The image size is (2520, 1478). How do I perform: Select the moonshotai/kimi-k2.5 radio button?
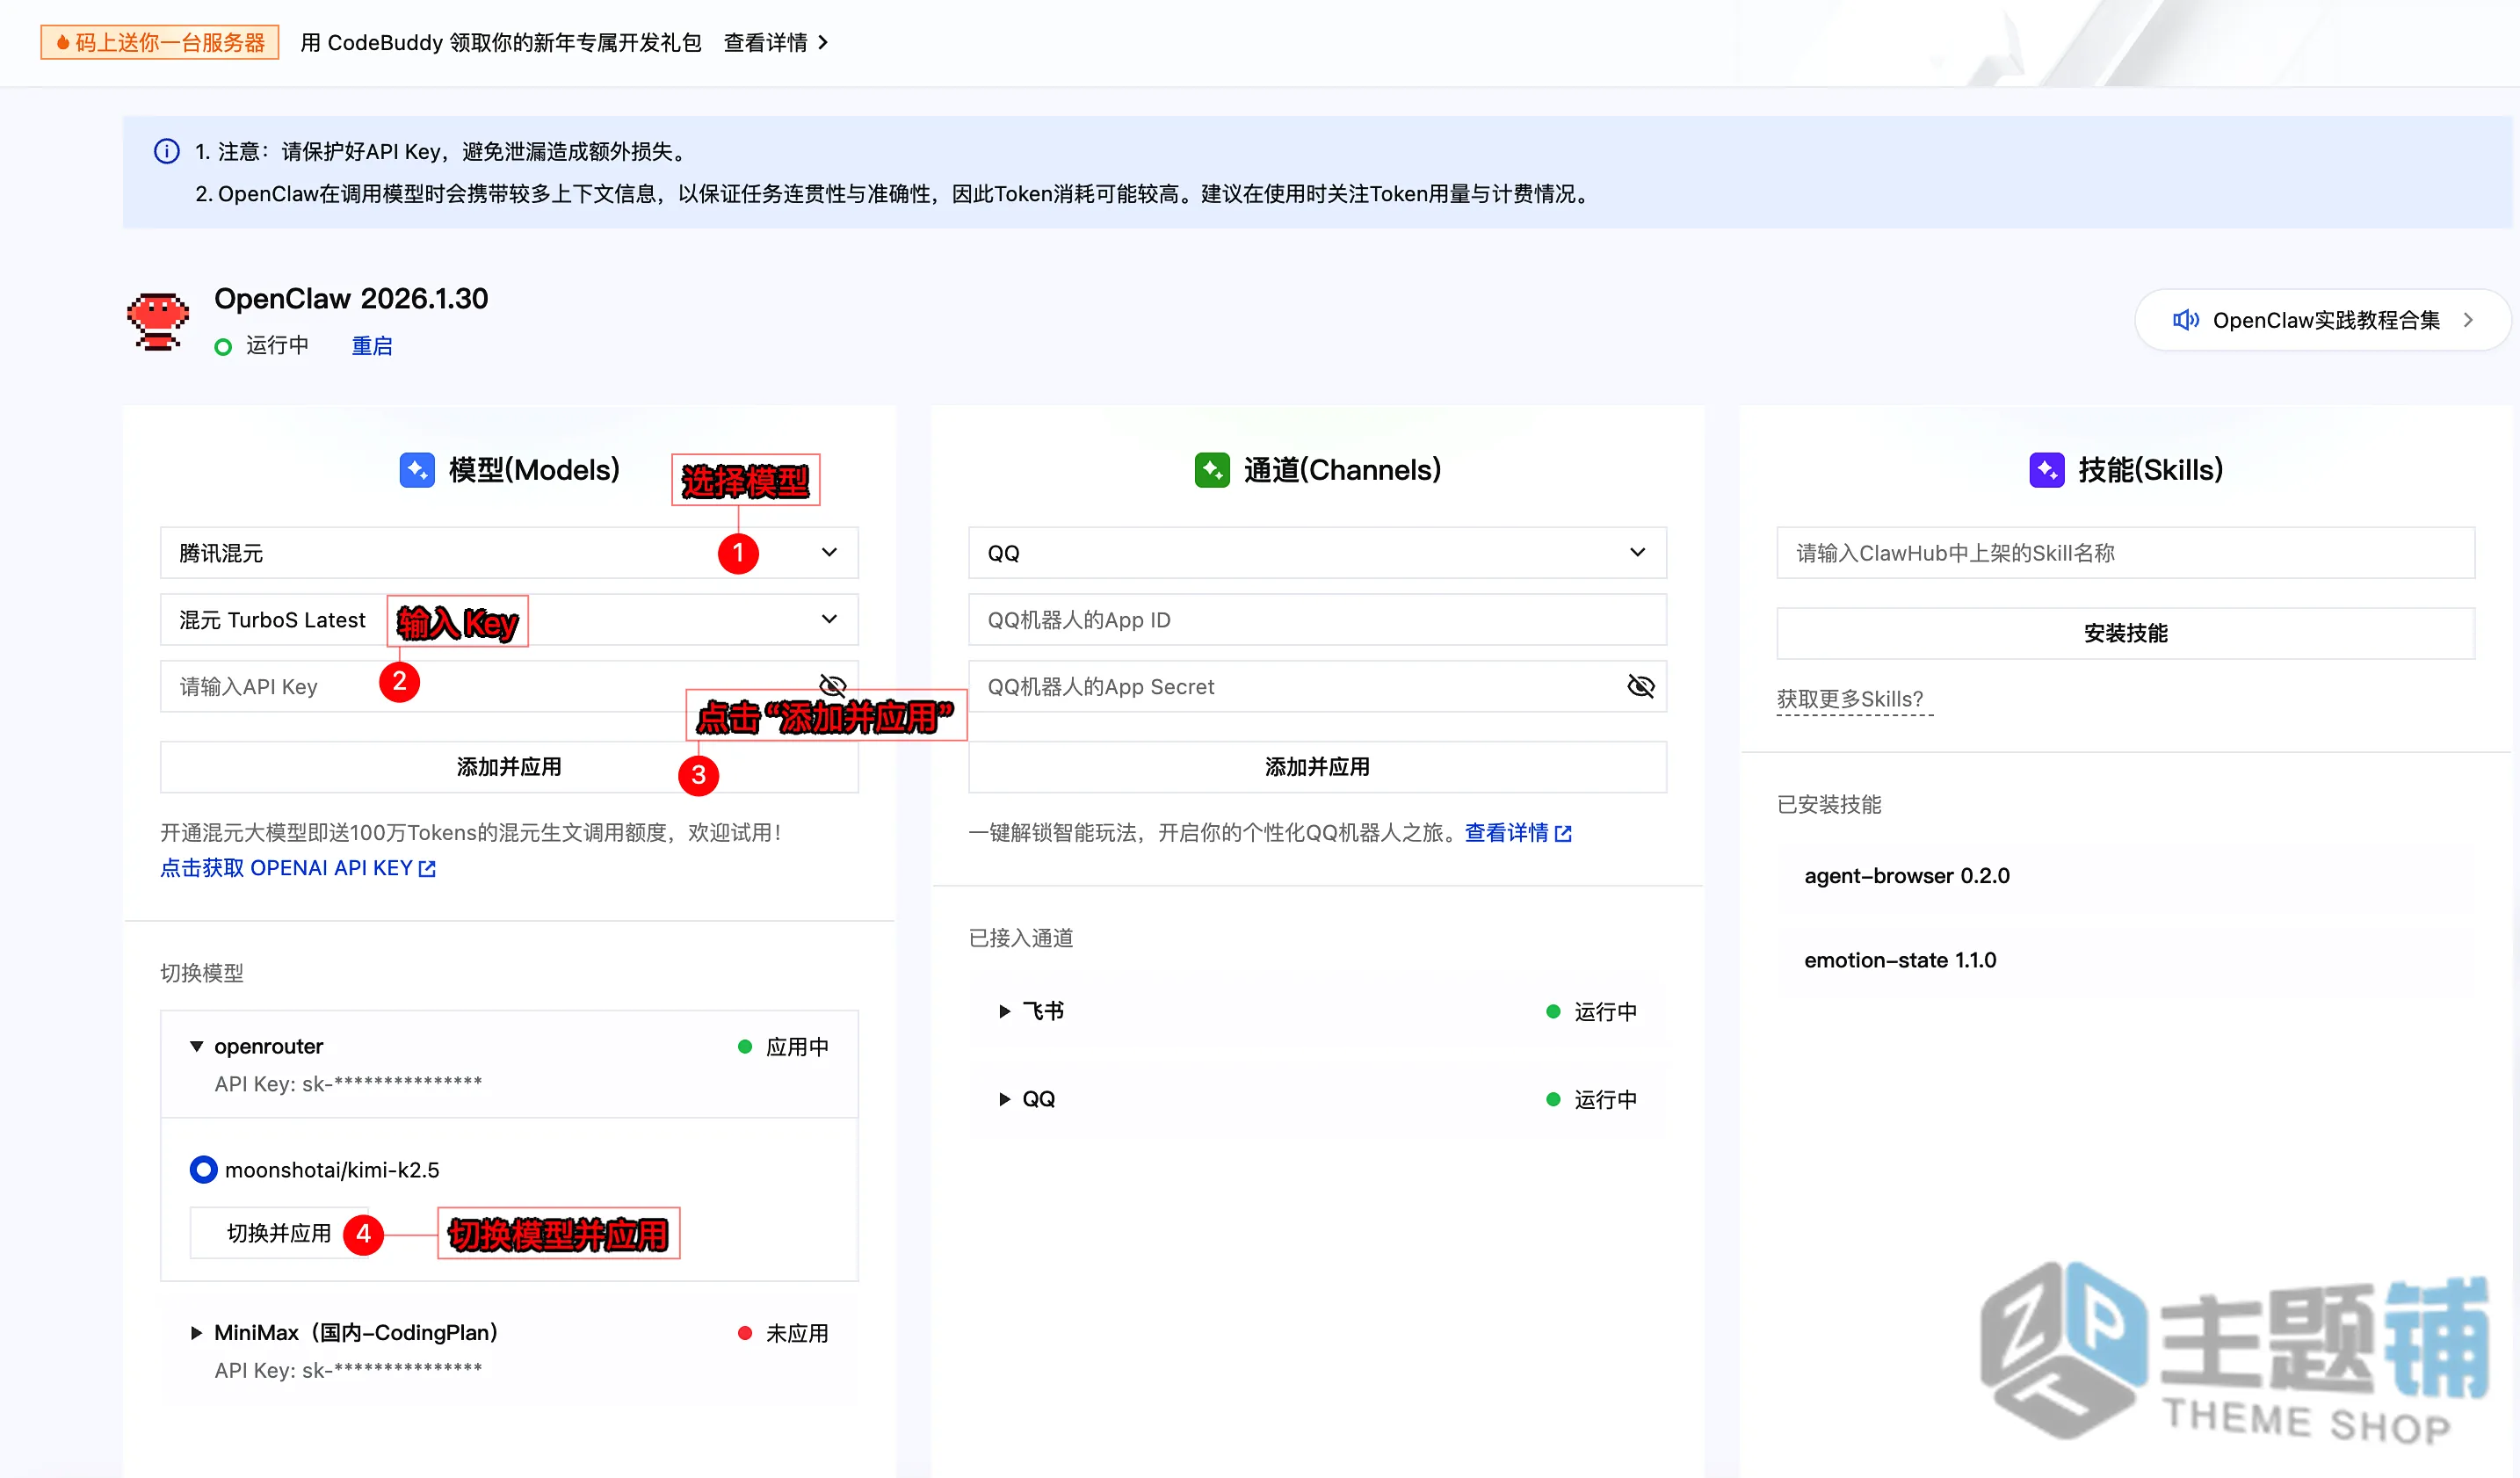pos(203,1169)
